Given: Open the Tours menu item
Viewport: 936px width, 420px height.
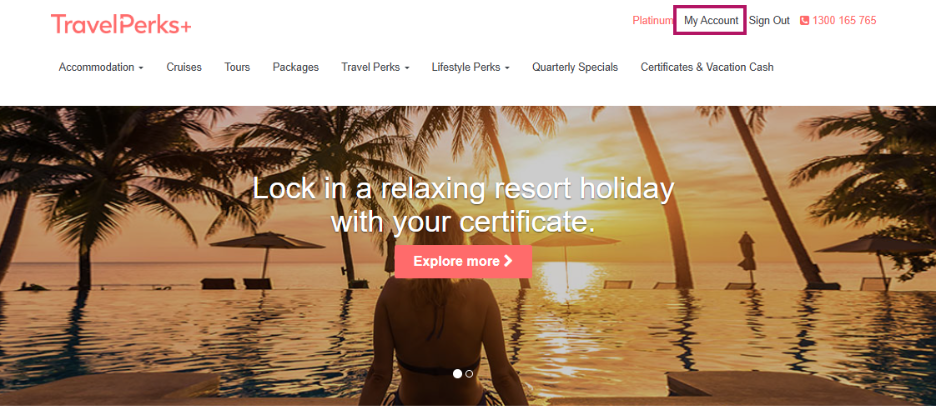Looking at the screenshot, I should click(x=237, y=67).
